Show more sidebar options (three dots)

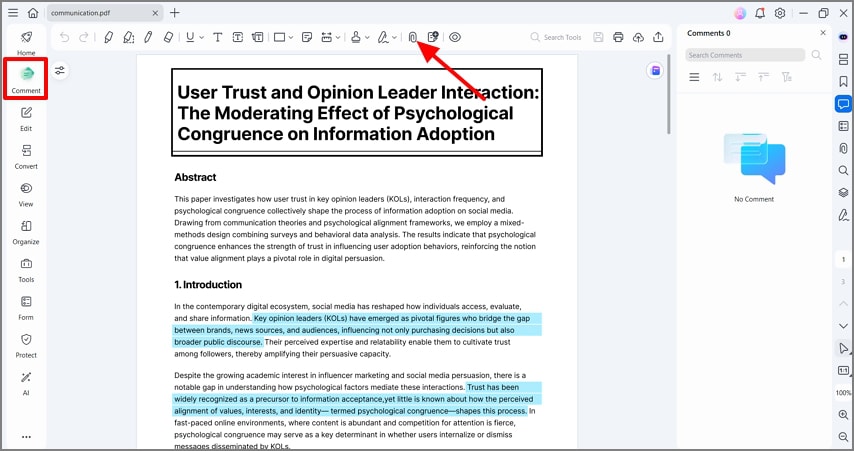click(26, 437)
